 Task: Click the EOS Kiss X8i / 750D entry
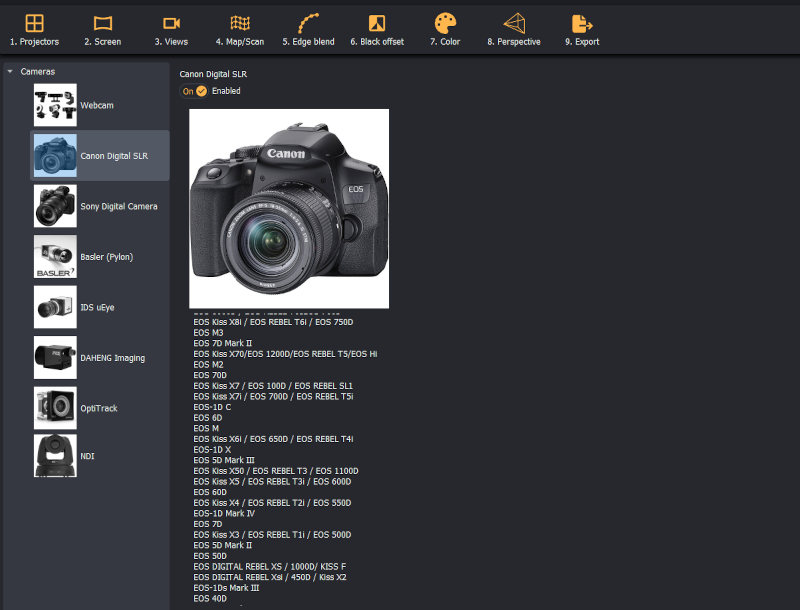click(273, 322)
